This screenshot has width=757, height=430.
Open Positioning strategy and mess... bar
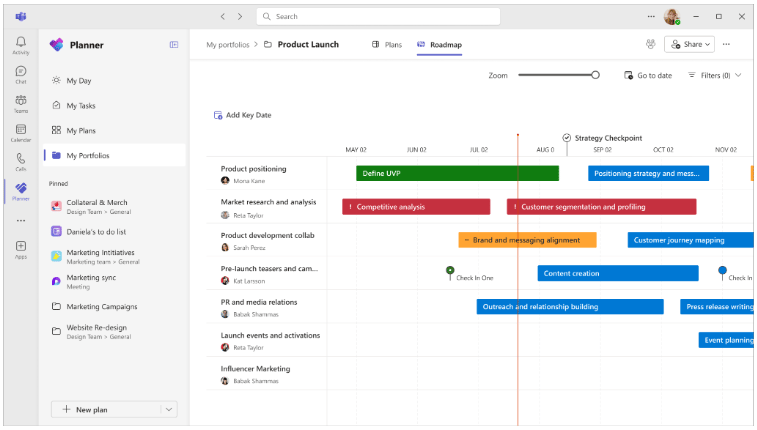tap(648, 173)
